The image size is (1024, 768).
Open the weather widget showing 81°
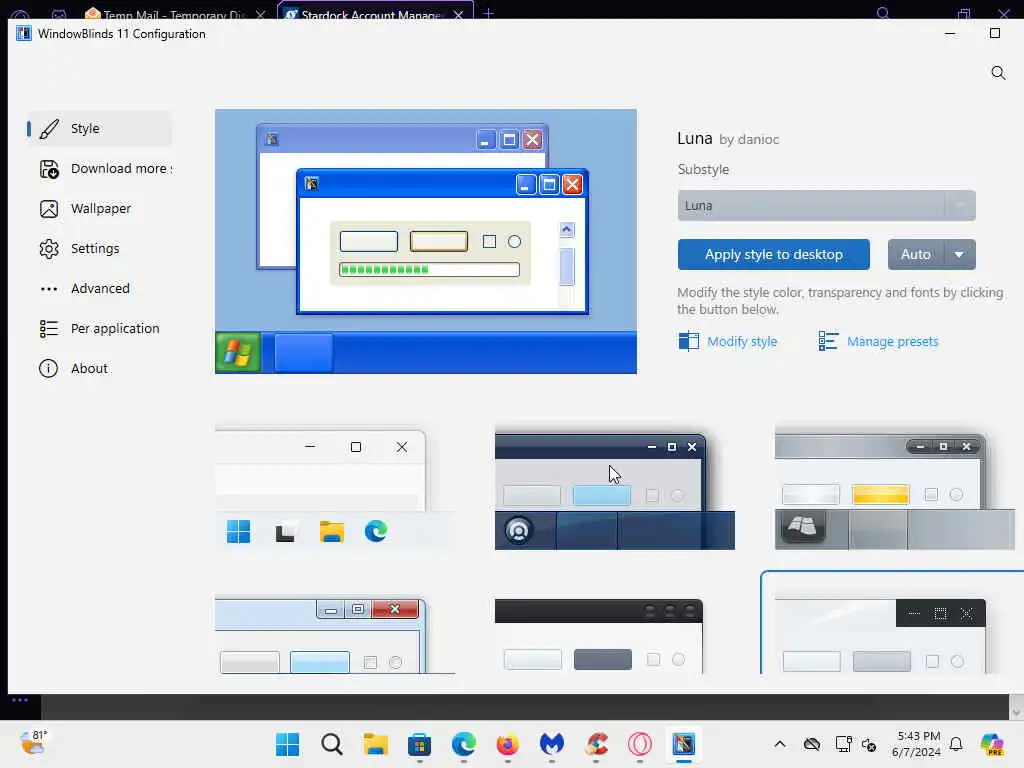point(33,743)
